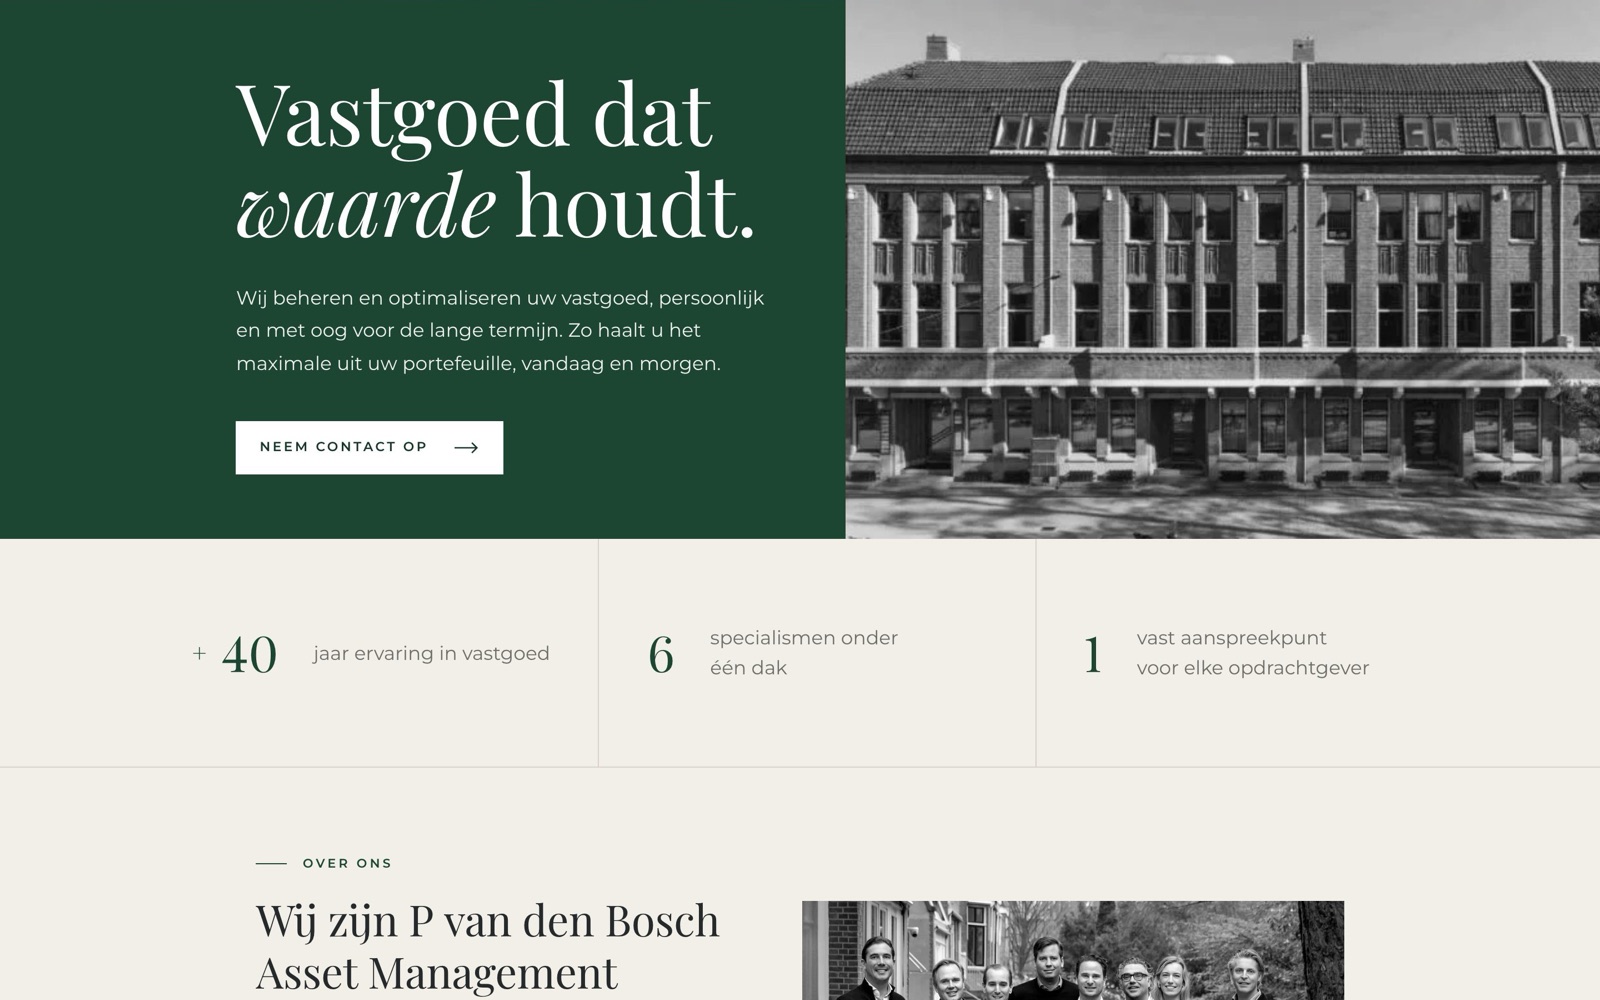Click 'Wij zijn P van den Bosch Asset Management' heading
Viewport: 1600px width, 1000px height.
(x=488, y=946)
